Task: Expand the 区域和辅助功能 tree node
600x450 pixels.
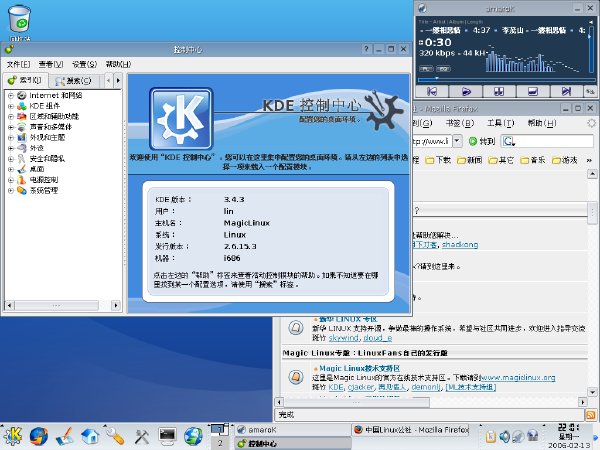Action: 11,116
